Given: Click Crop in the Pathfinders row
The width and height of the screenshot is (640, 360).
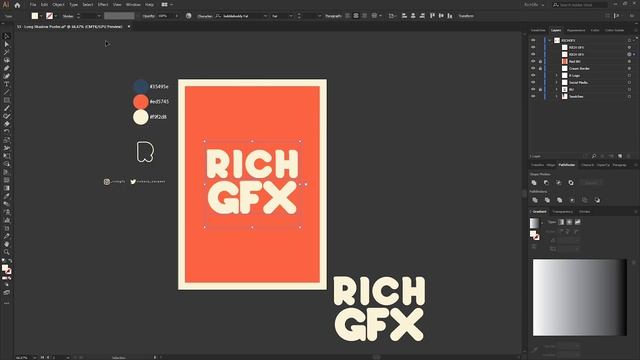Looking at the screenshot, I should [x=572, y=200].
